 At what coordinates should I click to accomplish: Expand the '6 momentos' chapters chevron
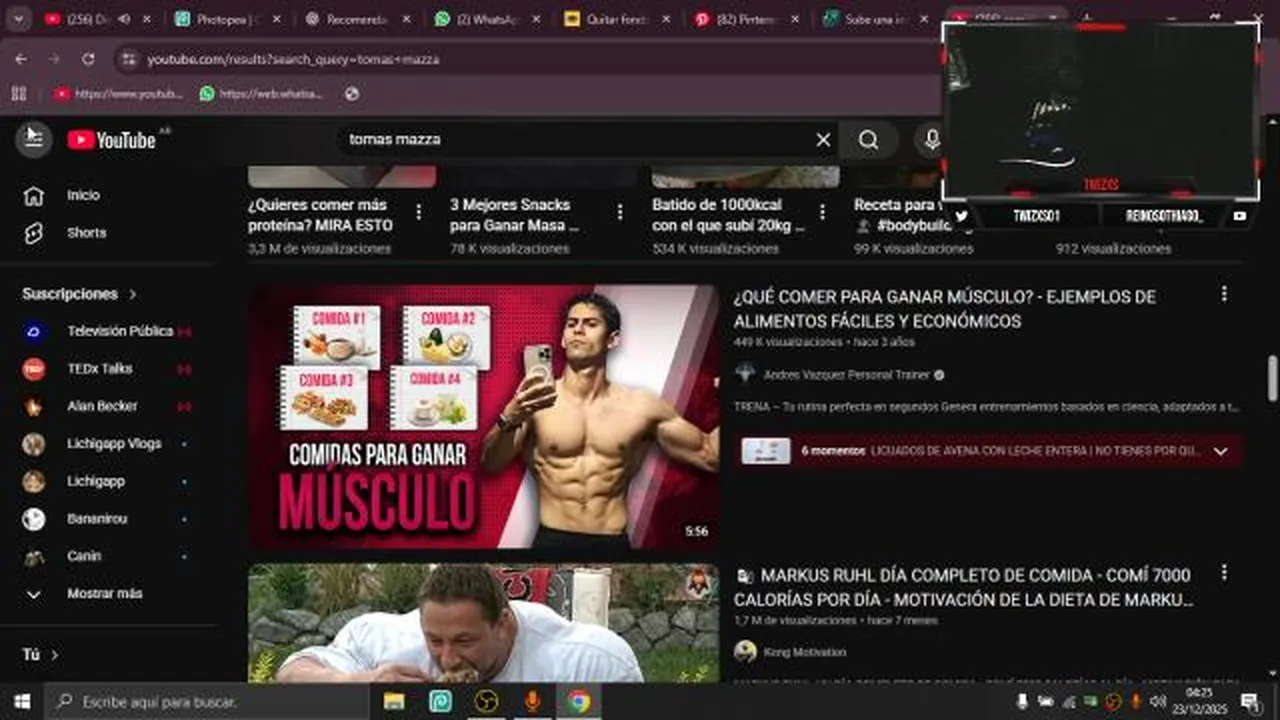tap(1220, 451)
